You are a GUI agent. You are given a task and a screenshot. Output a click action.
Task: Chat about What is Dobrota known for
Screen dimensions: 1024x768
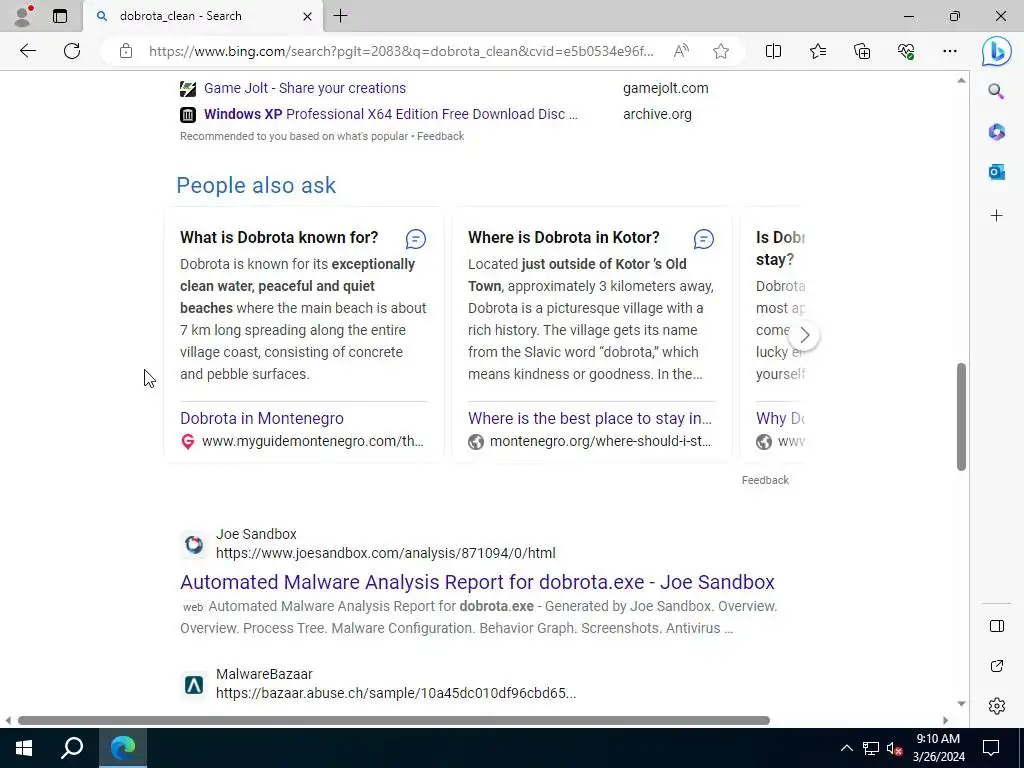tap(416, 239)
